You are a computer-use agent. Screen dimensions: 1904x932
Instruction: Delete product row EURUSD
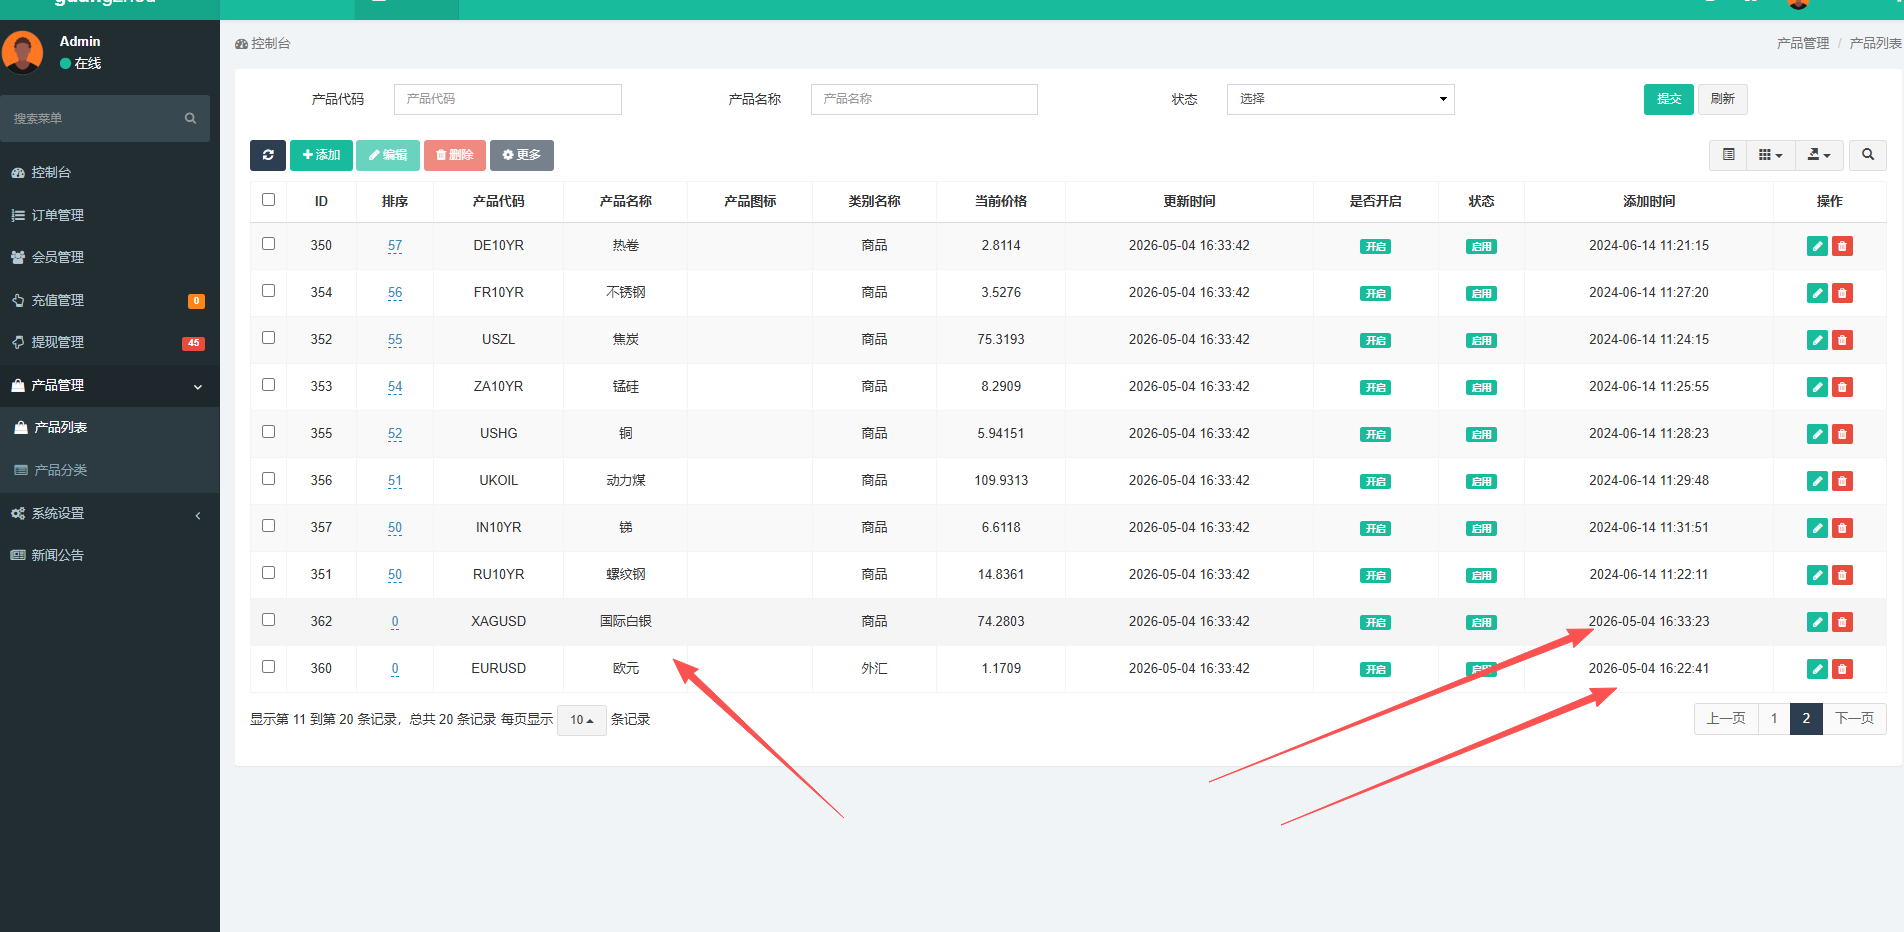click(1842, 669)
